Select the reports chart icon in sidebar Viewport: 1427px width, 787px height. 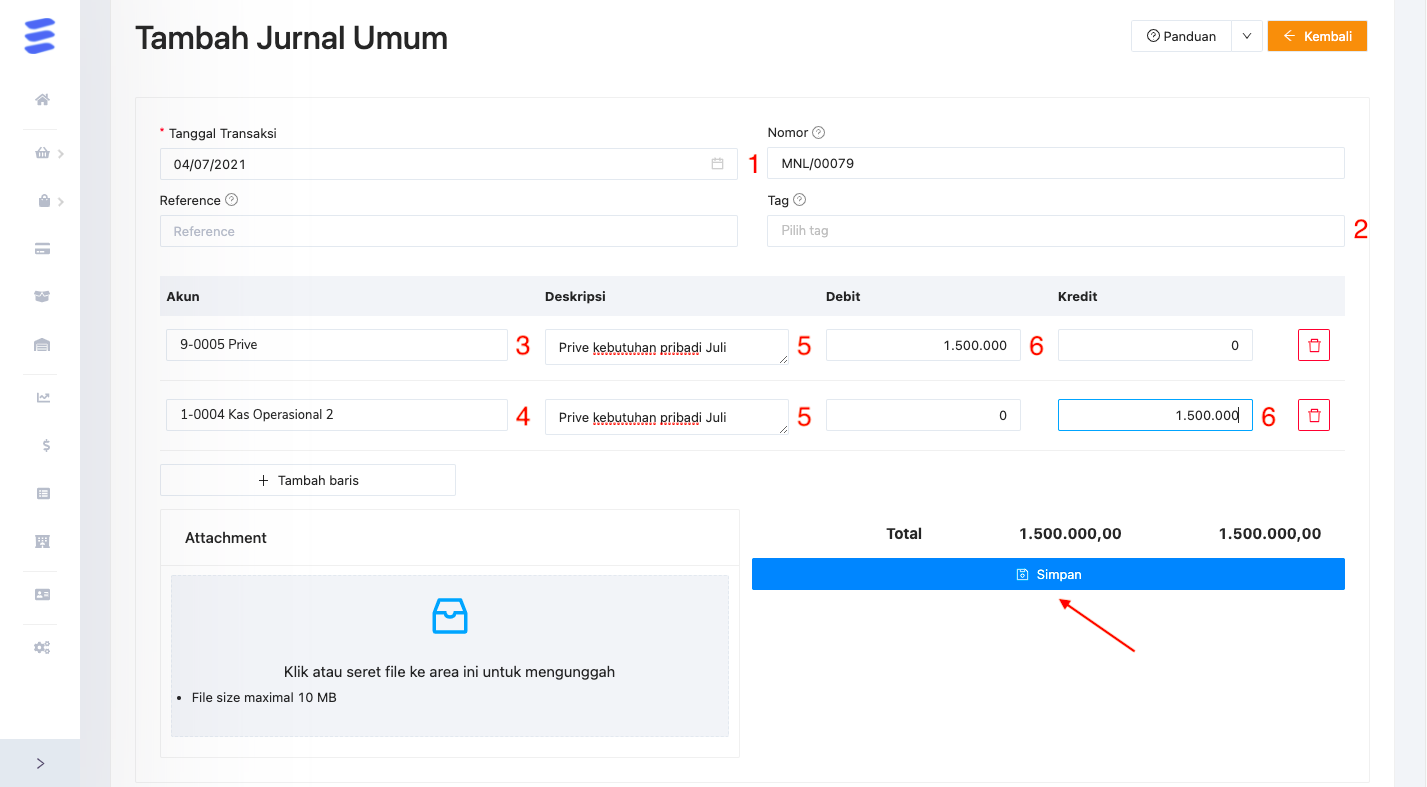pyautogui.click(x=41, y=396)
